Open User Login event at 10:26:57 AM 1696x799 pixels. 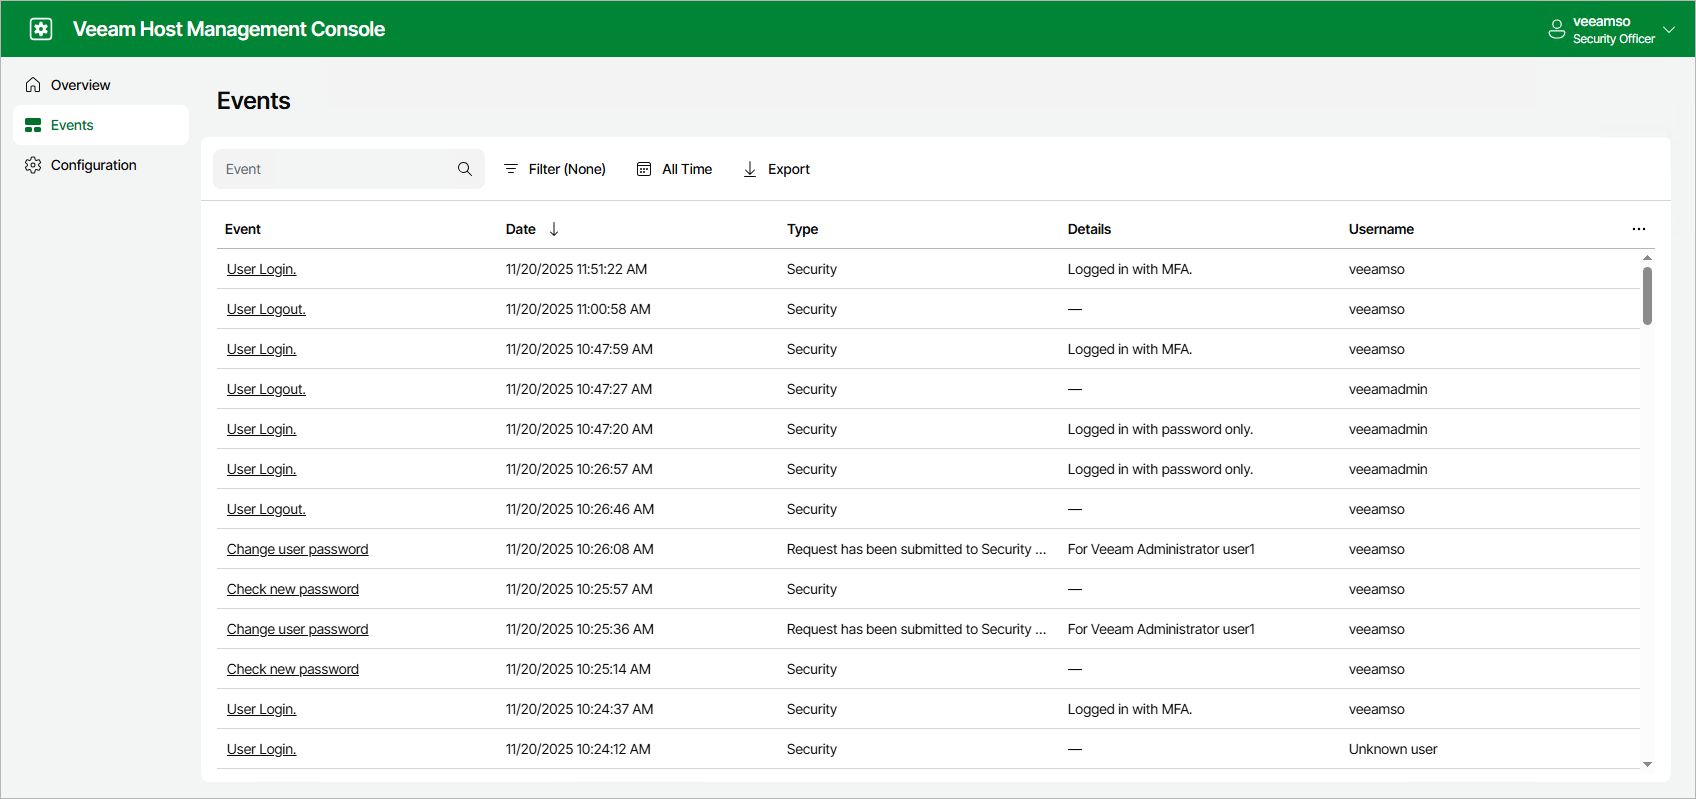261,469
